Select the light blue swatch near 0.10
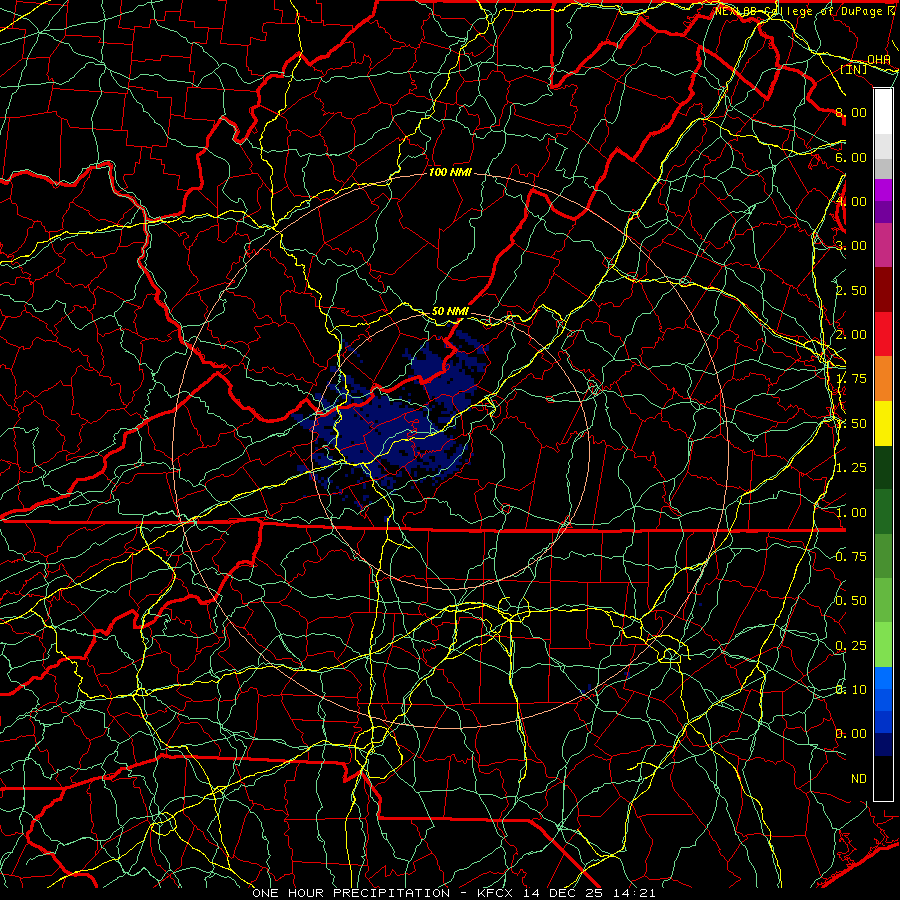 pos(883,678)
